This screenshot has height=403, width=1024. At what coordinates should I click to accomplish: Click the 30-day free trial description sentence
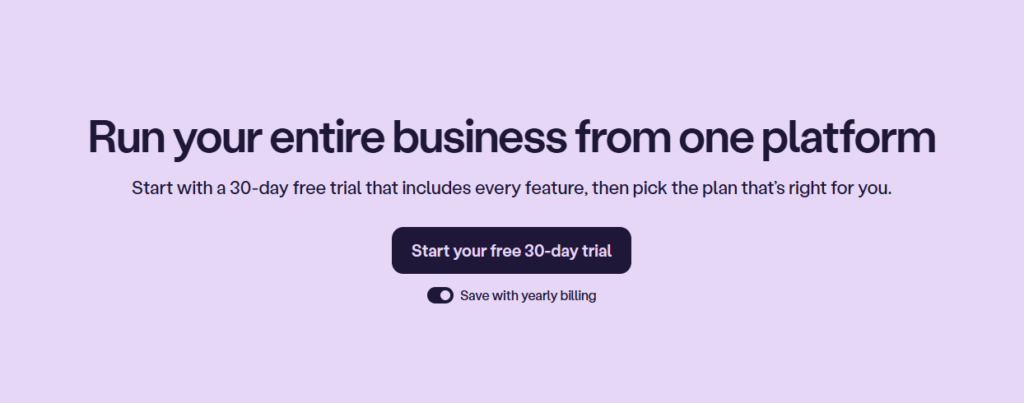click(x=511, y=188)
